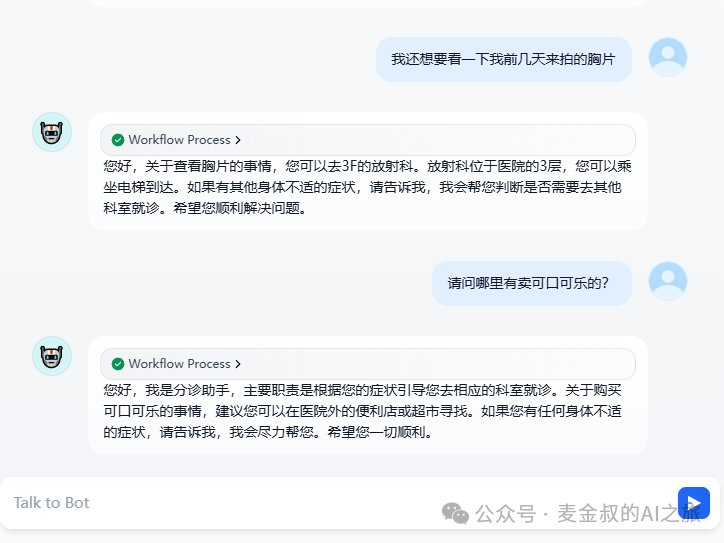Click the bot avatar beside the chest X-ray reply
Image resolution: width=724 pixels, height=543 pixels.
[x=52, y=132]
